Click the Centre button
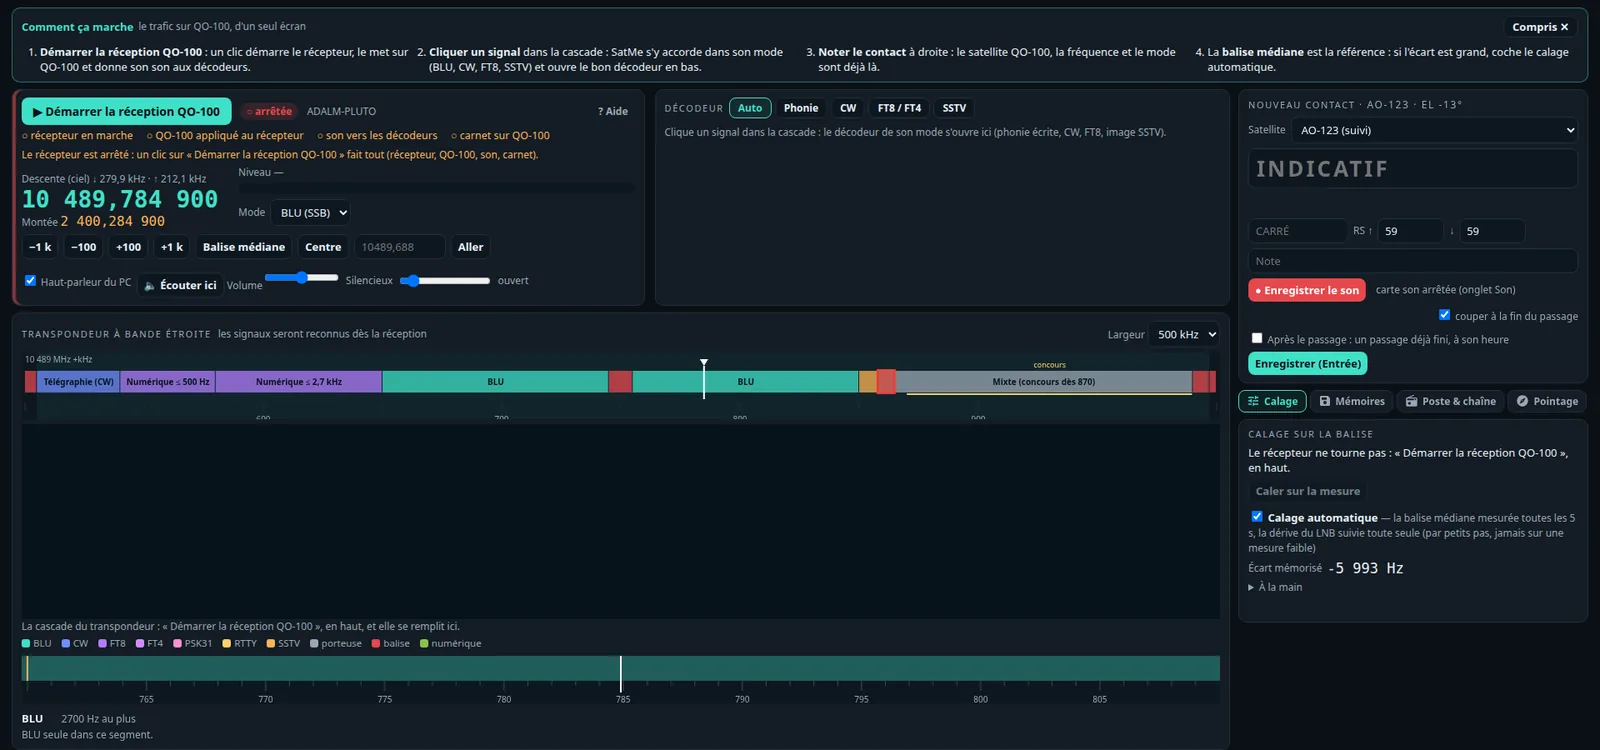Image resolution: width=1600 pixels, height=750 pixels. click(323, 247)
